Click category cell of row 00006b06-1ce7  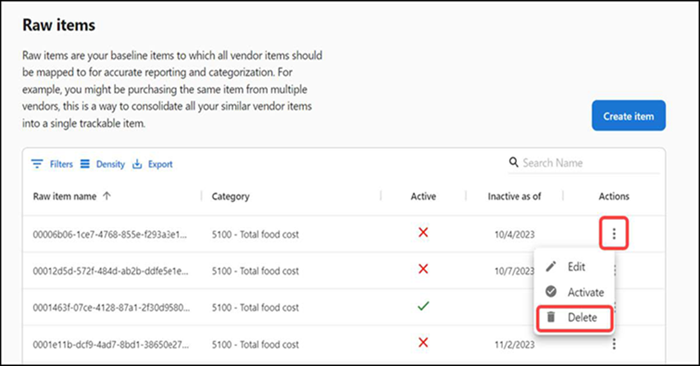(255, 234)
